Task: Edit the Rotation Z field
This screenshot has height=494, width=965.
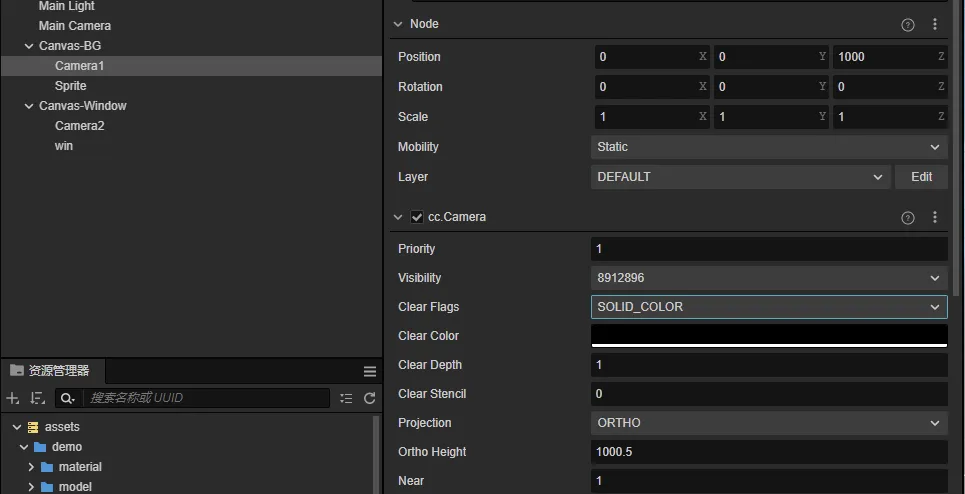Action: coord(891,87)
